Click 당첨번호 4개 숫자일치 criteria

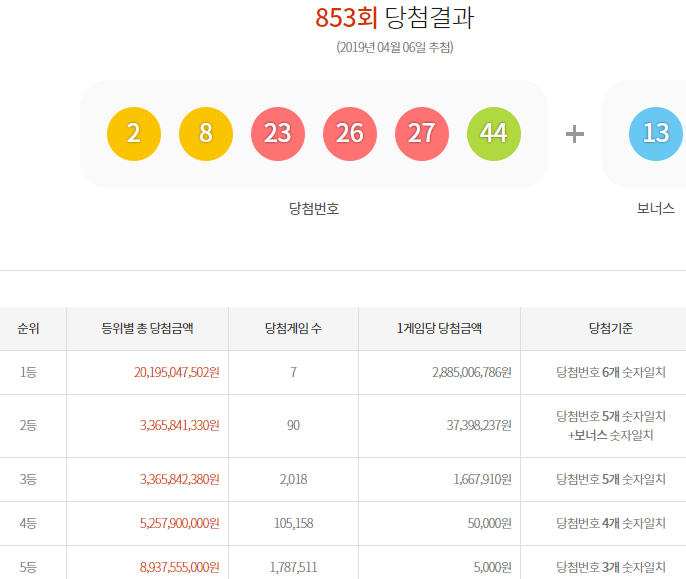(611, 523)
